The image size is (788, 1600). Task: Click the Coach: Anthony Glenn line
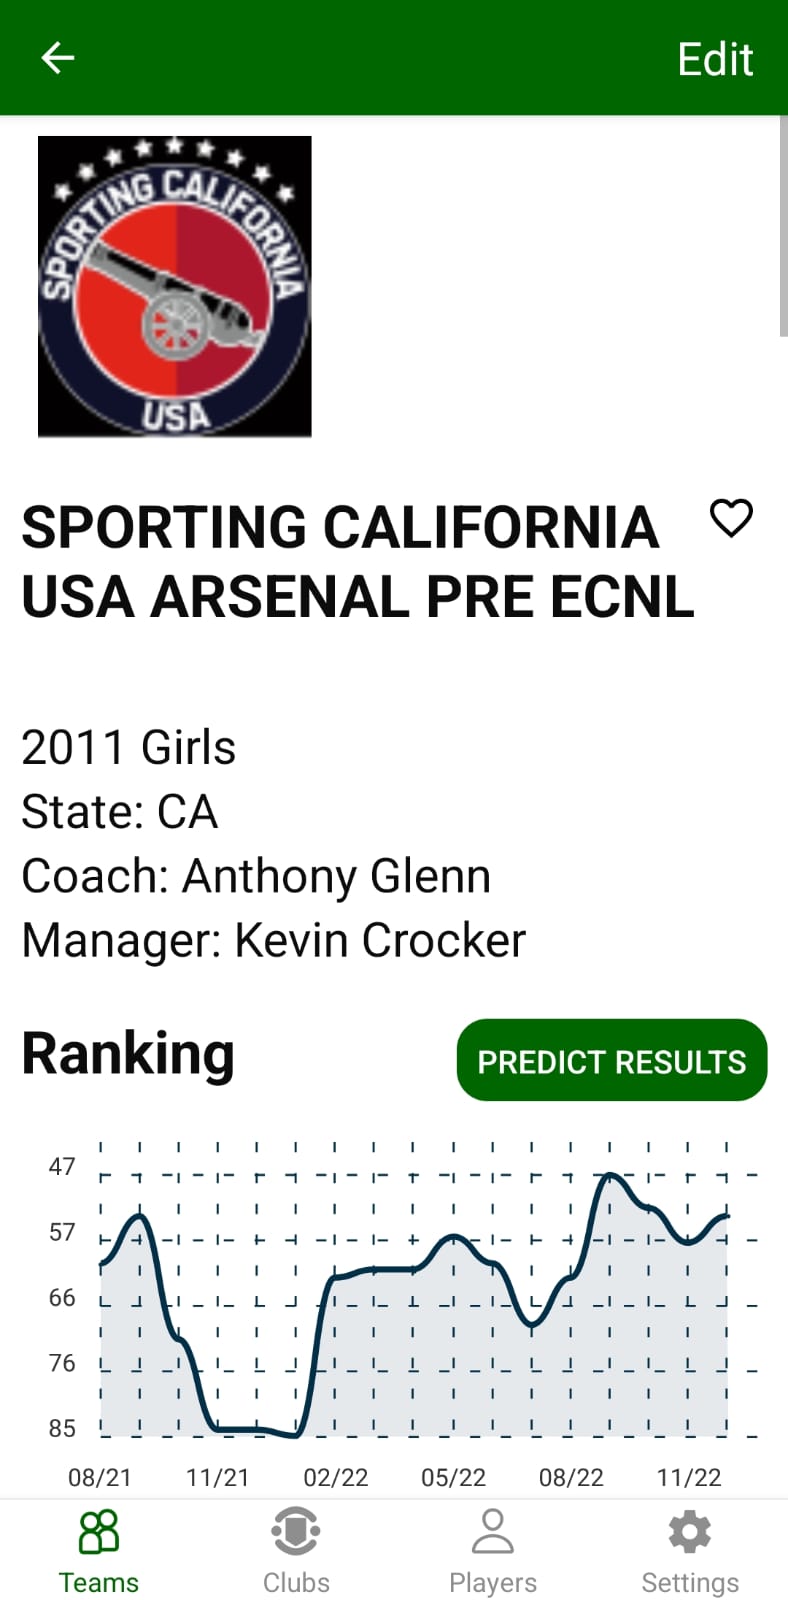coord(256,876)
